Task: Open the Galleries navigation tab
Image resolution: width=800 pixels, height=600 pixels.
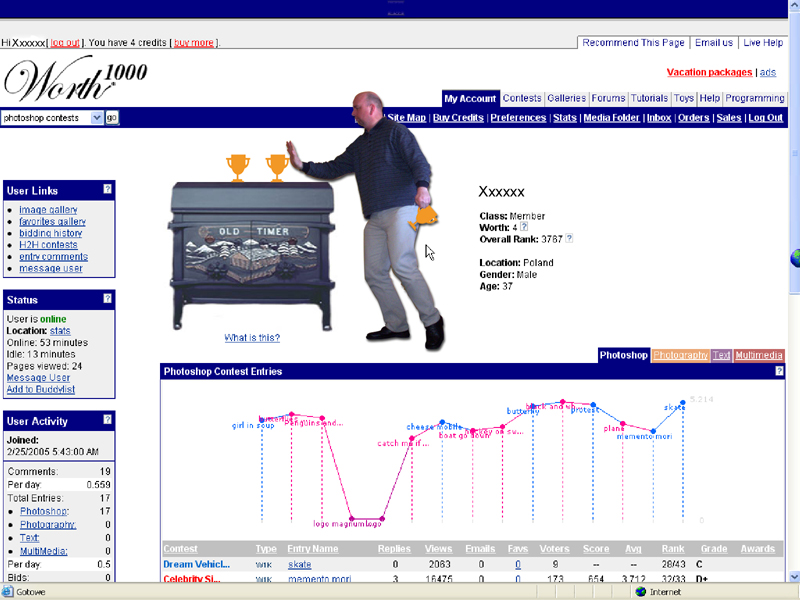Action: tap(566, 98)
